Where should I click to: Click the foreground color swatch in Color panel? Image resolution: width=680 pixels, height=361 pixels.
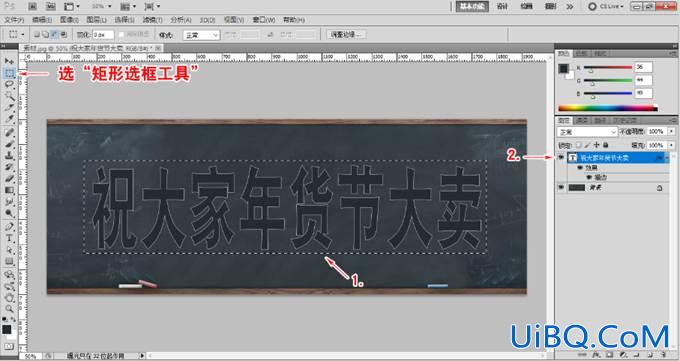pos(563,69)
